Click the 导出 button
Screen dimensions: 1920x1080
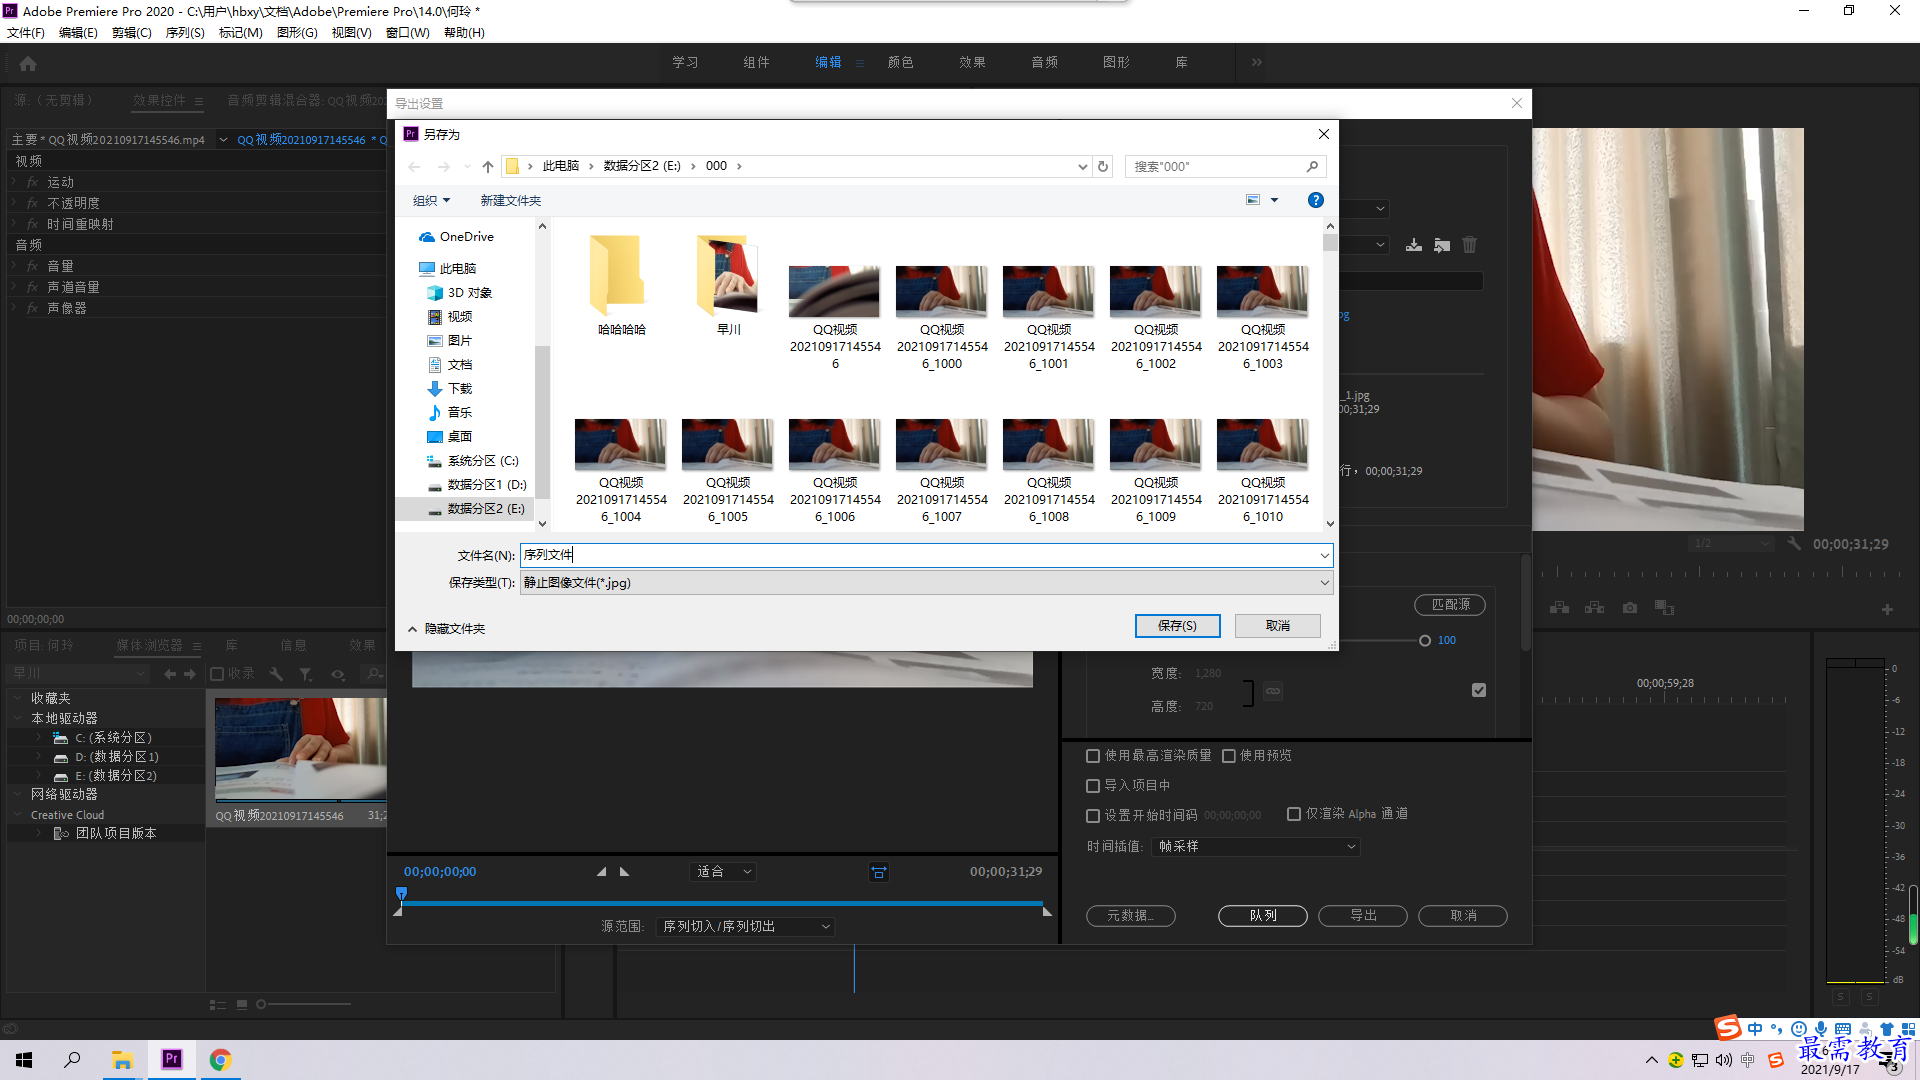1363,916
